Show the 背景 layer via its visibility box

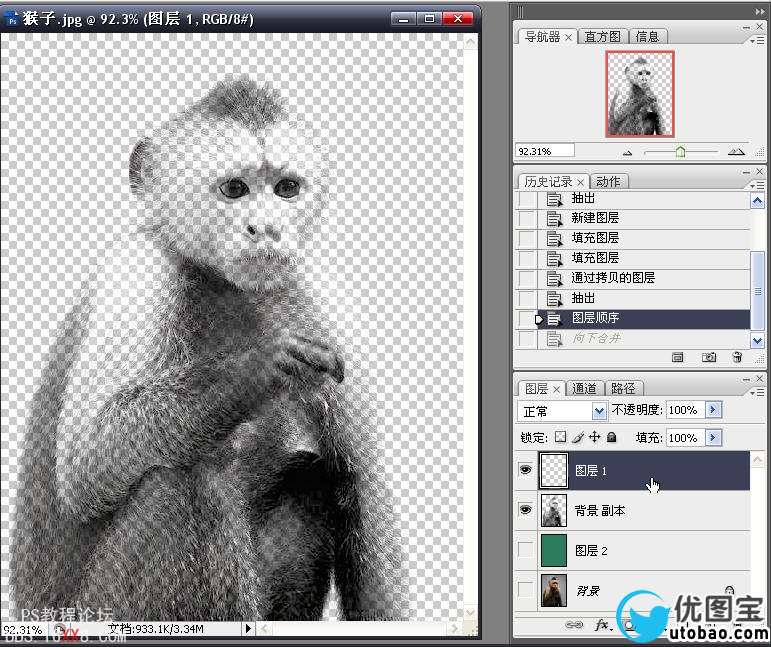526,589
